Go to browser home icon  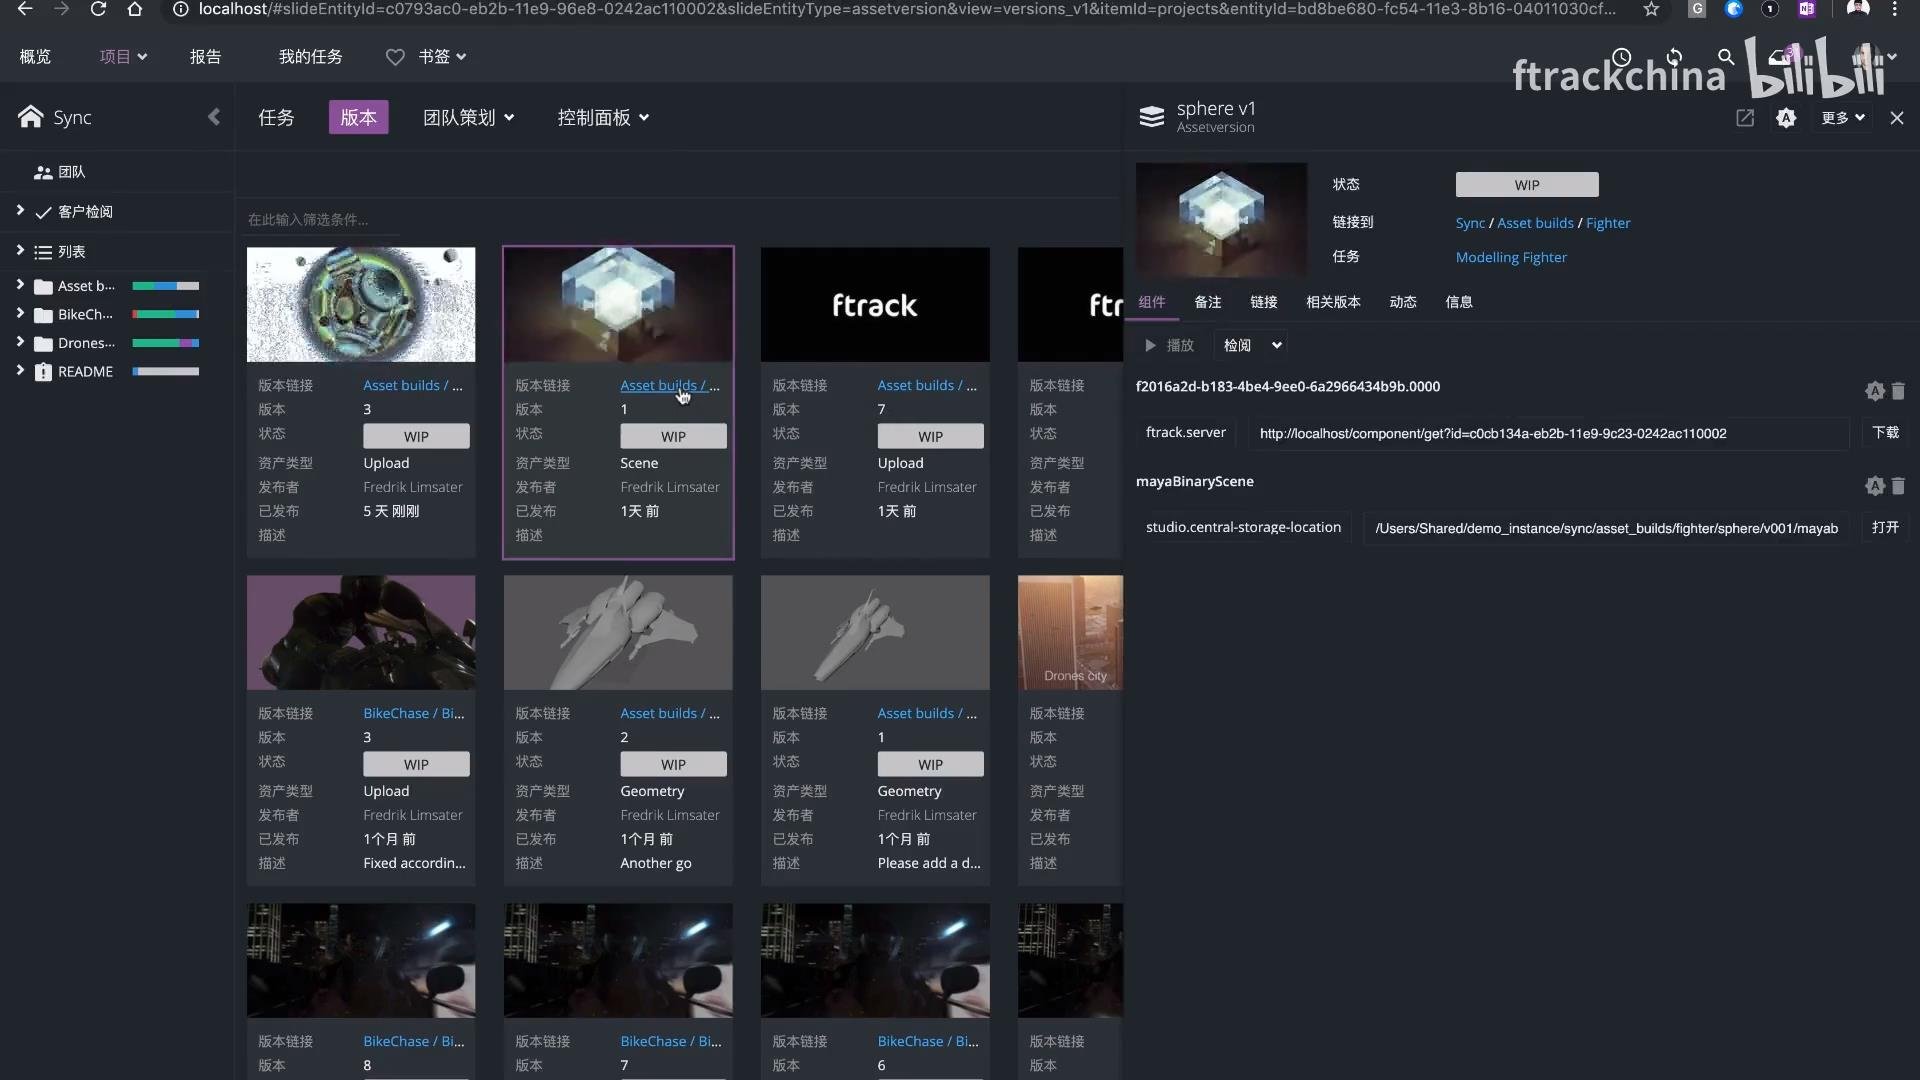(x=134, y=9)
